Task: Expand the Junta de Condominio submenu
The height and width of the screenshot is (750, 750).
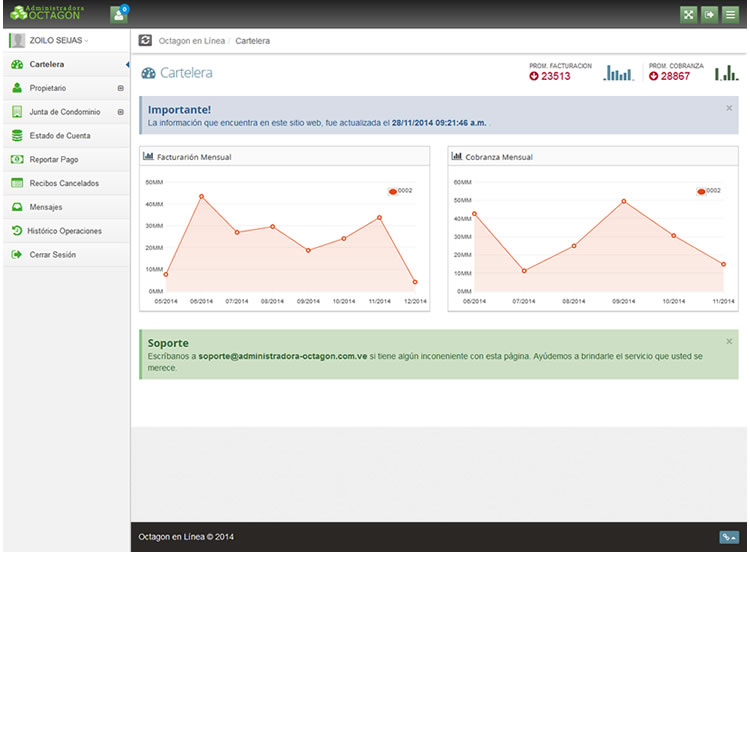Action: pyautogui.click(x=120, y=112)
